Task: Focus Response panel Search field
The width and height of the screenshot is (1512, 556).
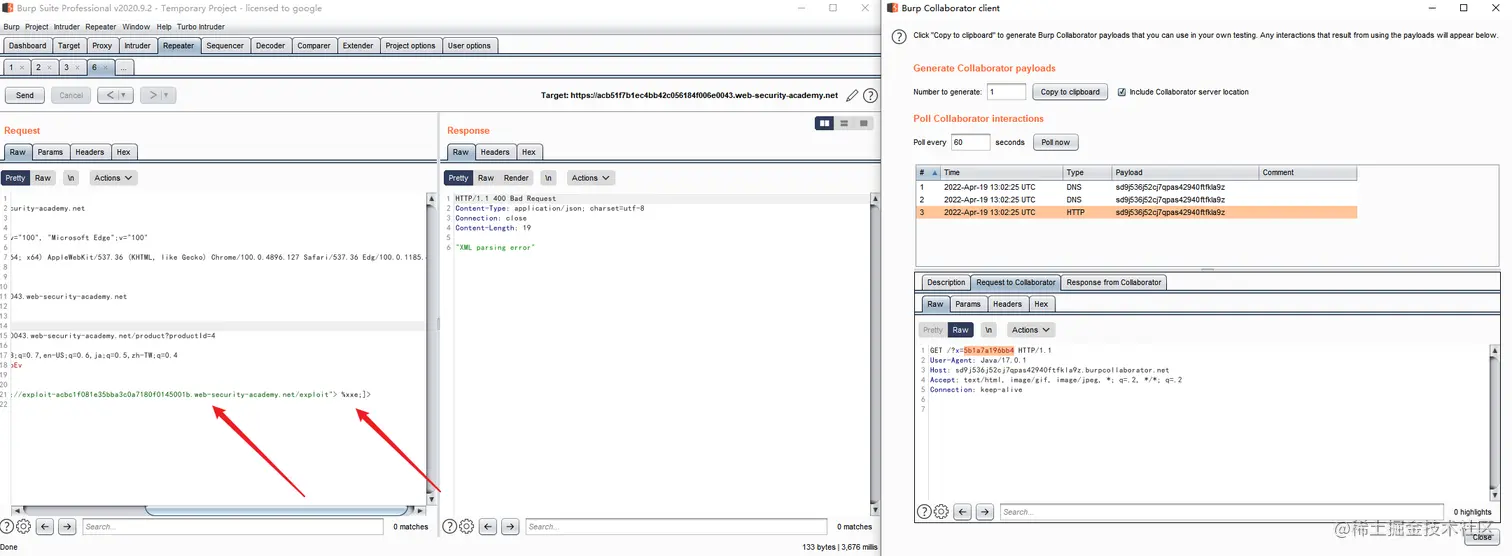Action: [675, 527]
